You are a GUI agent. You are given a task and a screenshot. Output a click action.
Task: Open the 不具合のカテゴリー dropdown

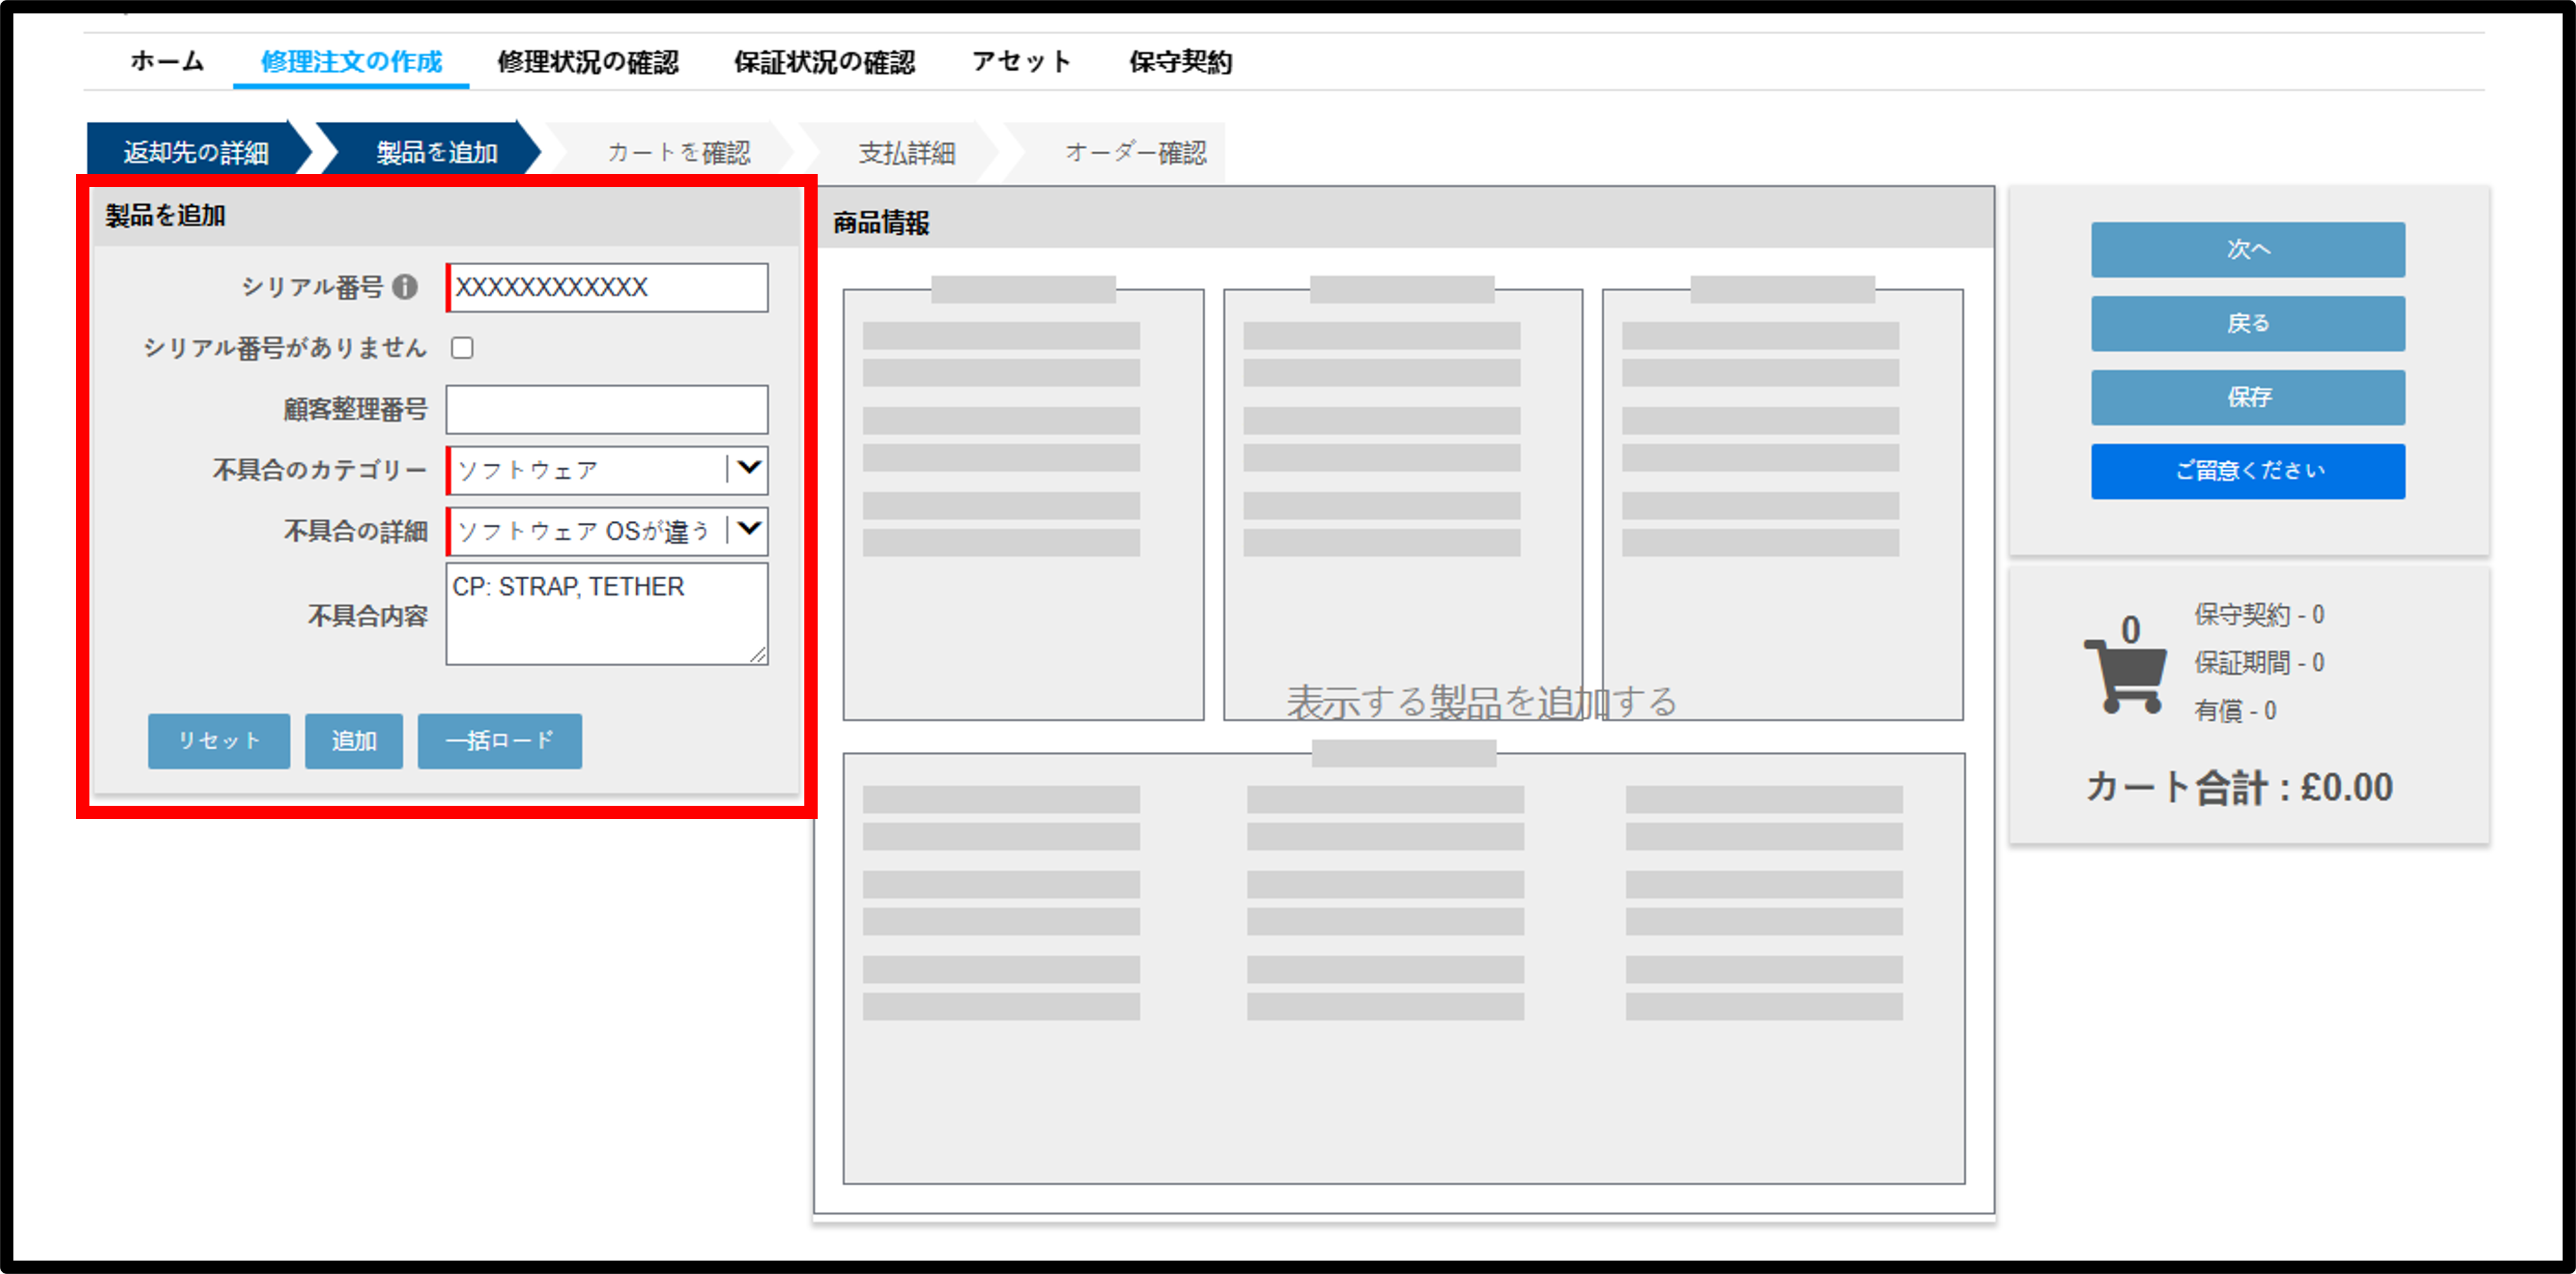608,470
